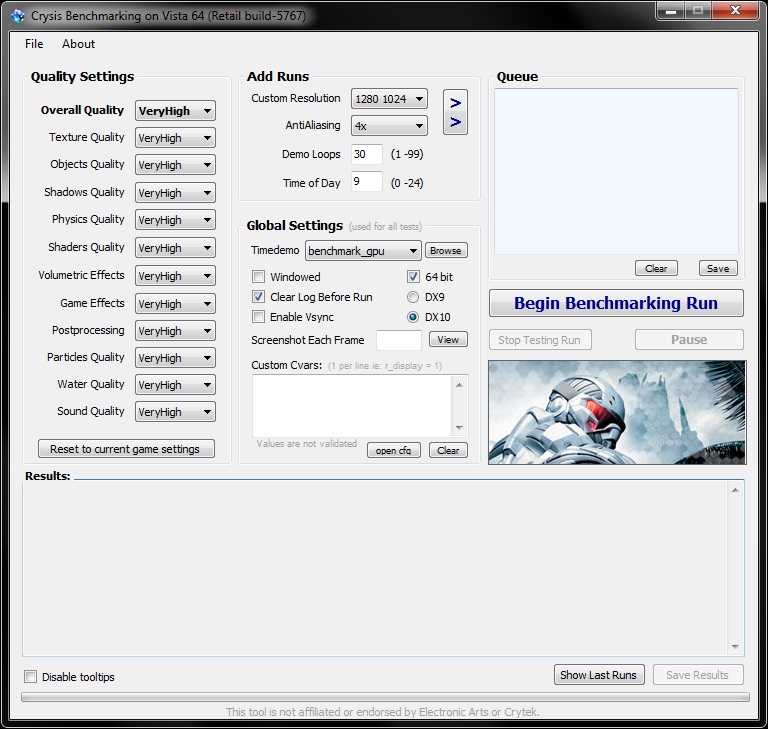Open the Shaders Quality dropdown
The image size is (768, 729).
pos(175,248)
